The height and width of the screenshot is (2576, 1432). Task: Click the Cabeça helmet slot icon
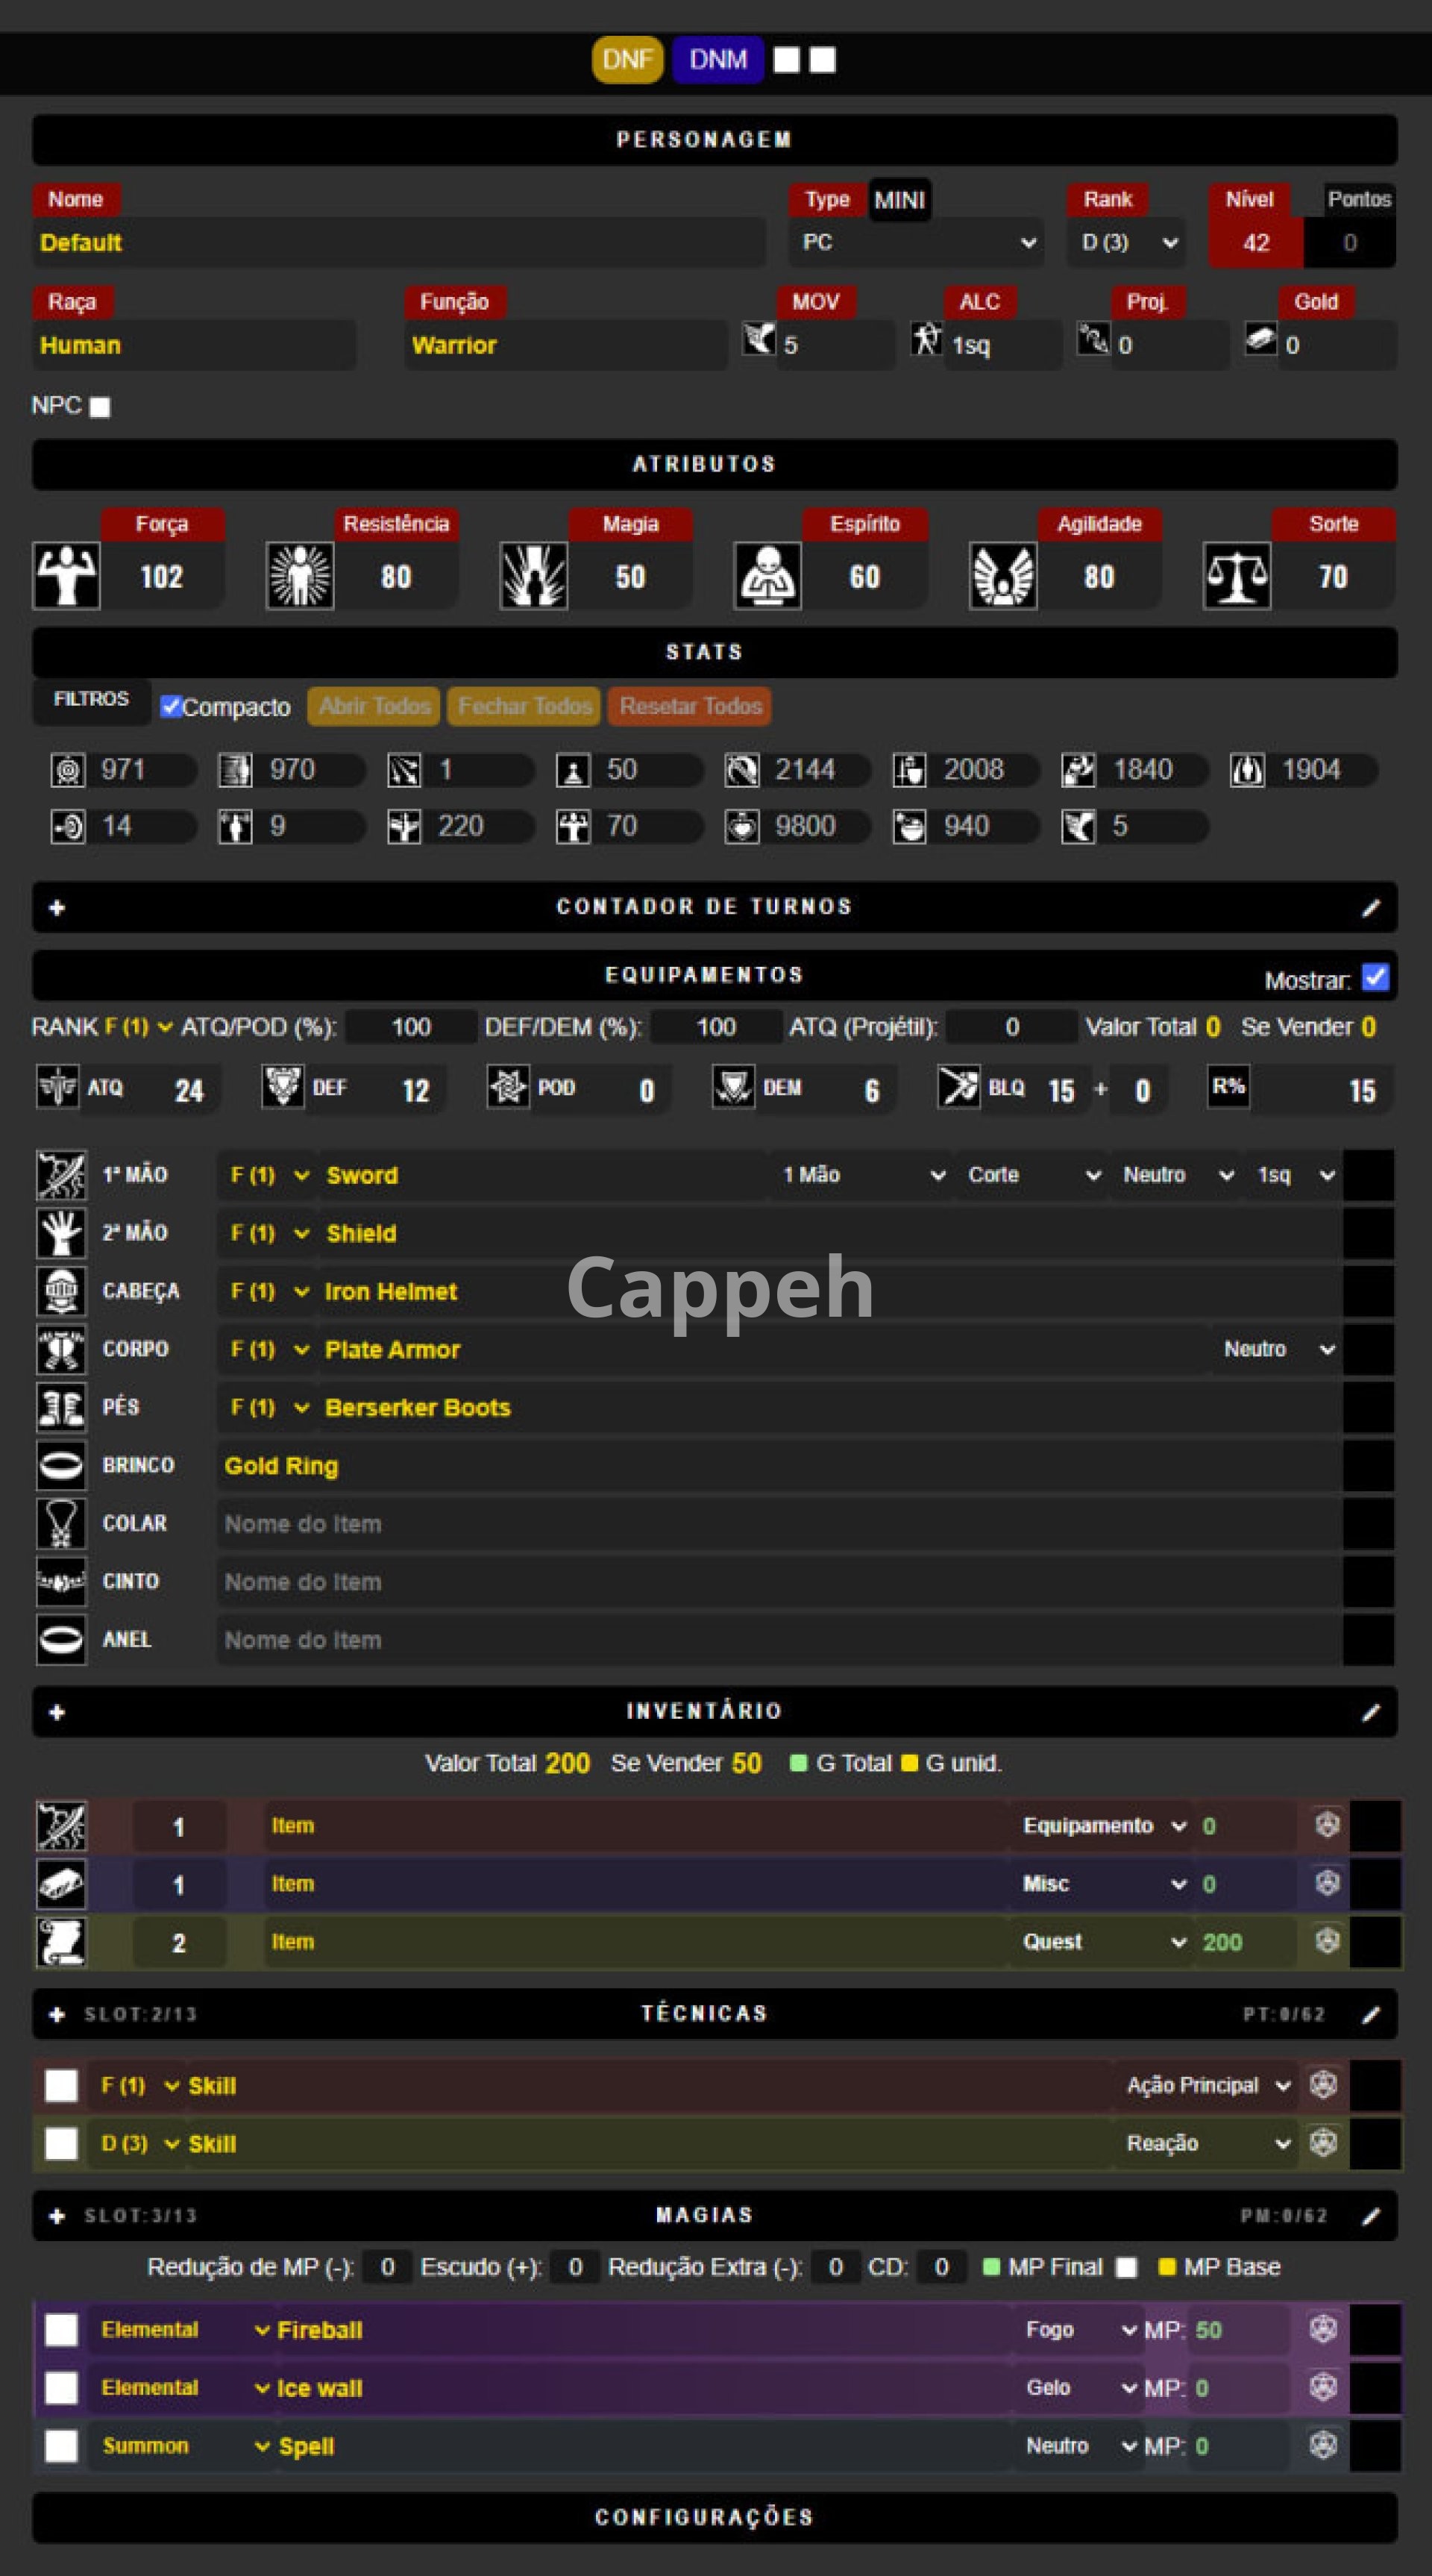tap(61, 1291)
